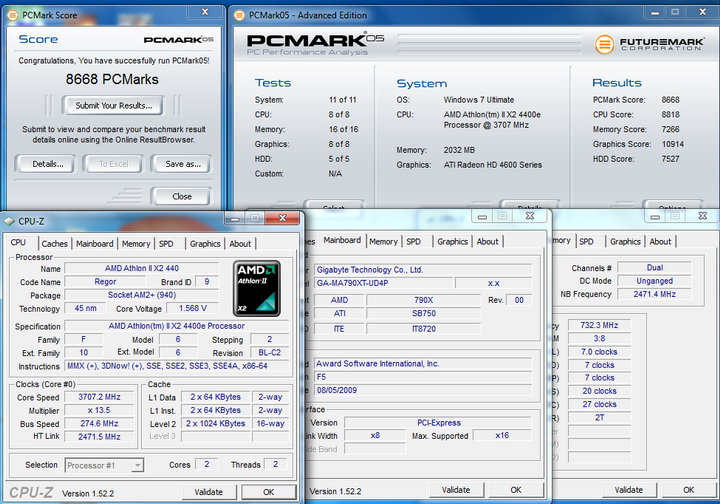This screenshot has width=720, height=504.
Task: Click OS value 'Windows 7 Ultimate'
Action: pos(479,100)
